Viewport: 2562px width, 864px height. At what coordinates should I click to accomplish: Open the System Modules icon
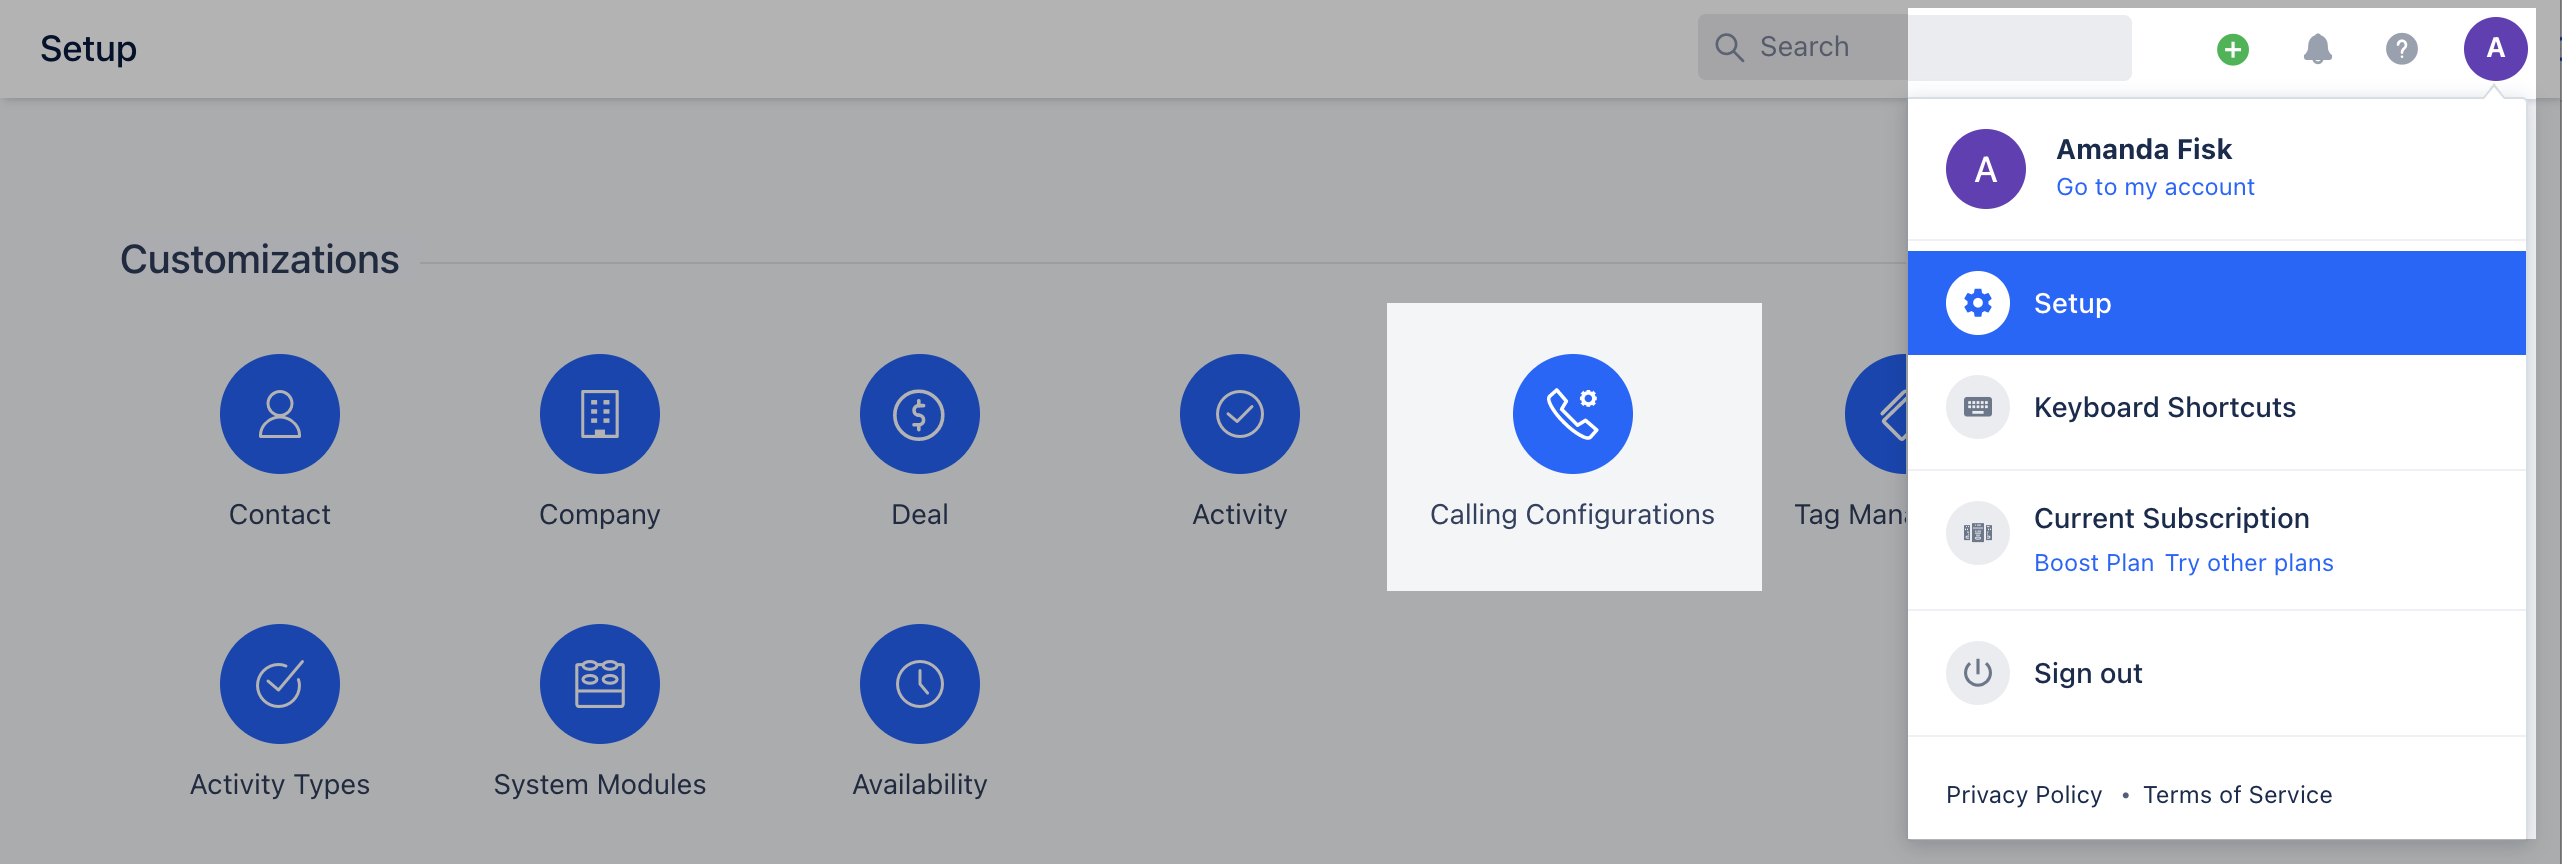(600, 684)
